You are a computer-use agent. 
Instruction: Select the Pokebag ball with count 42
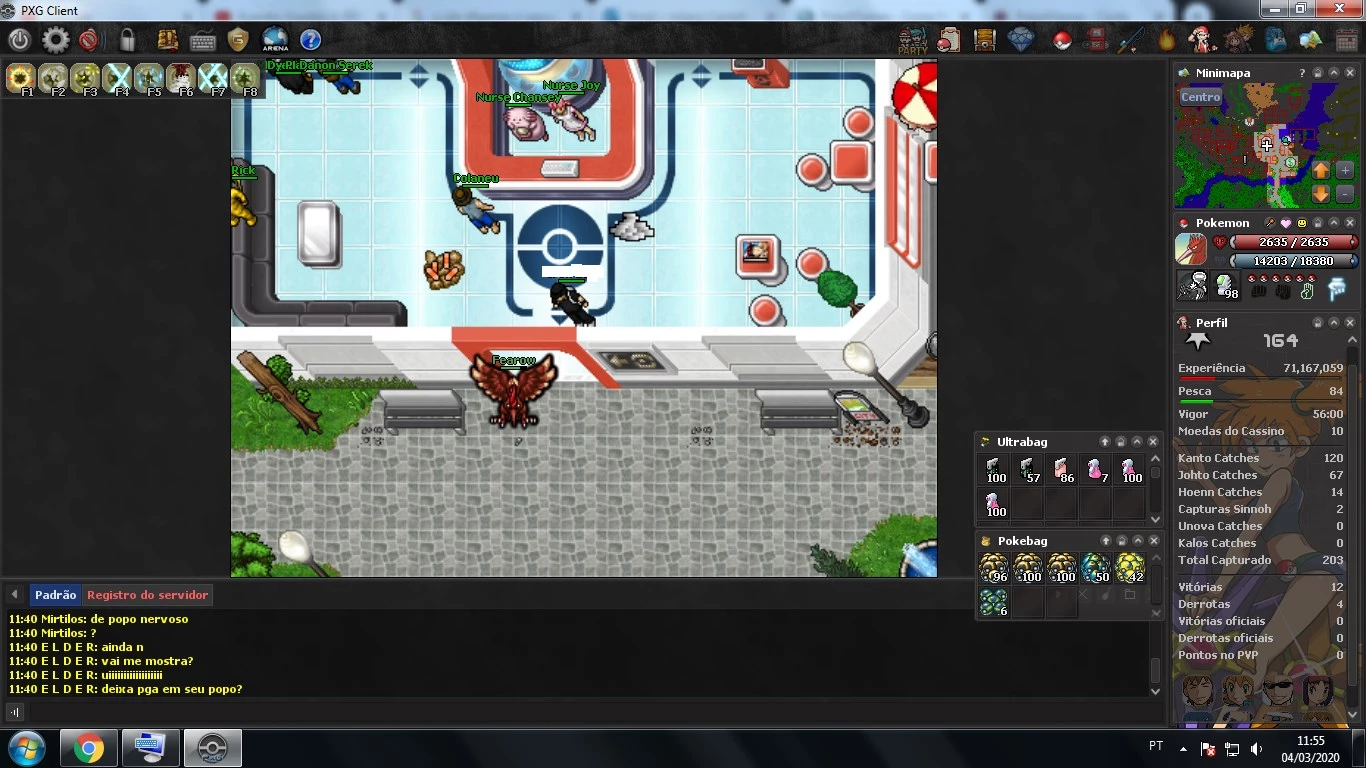coord(1129,569)
